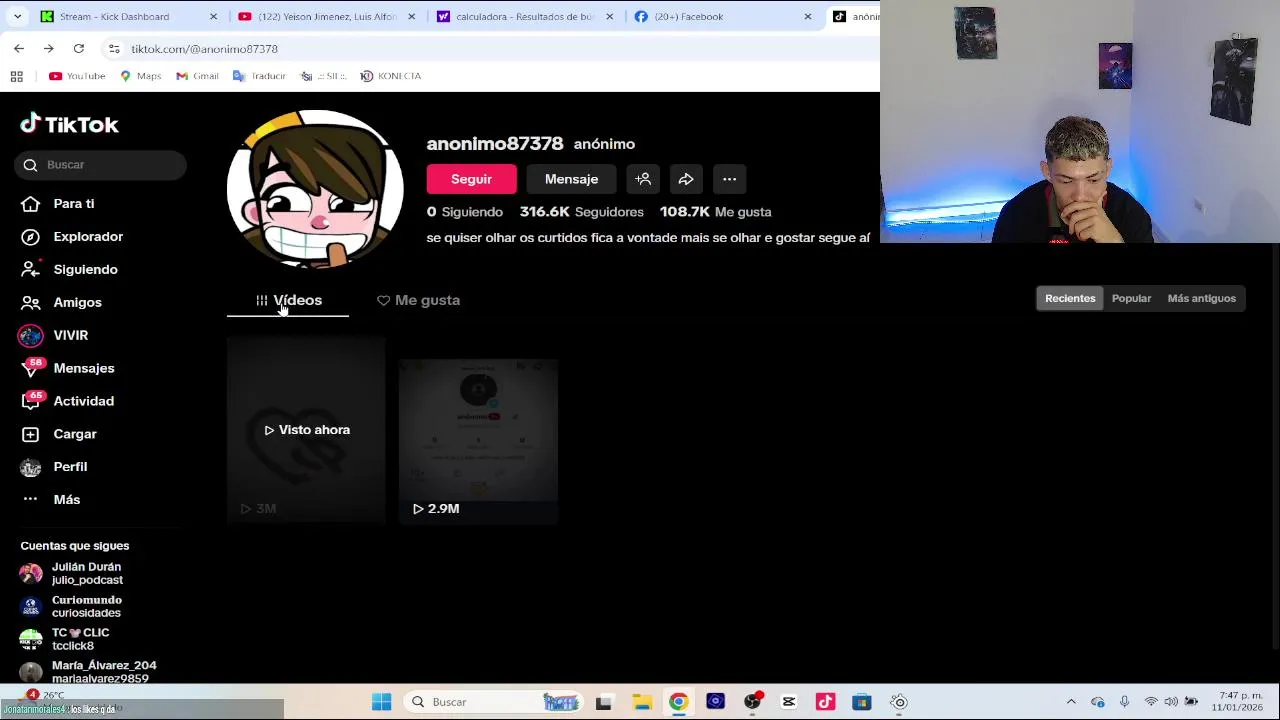Focus the TikTok Buscar search field
The image size is (1280, 720).
pos(100,165)
